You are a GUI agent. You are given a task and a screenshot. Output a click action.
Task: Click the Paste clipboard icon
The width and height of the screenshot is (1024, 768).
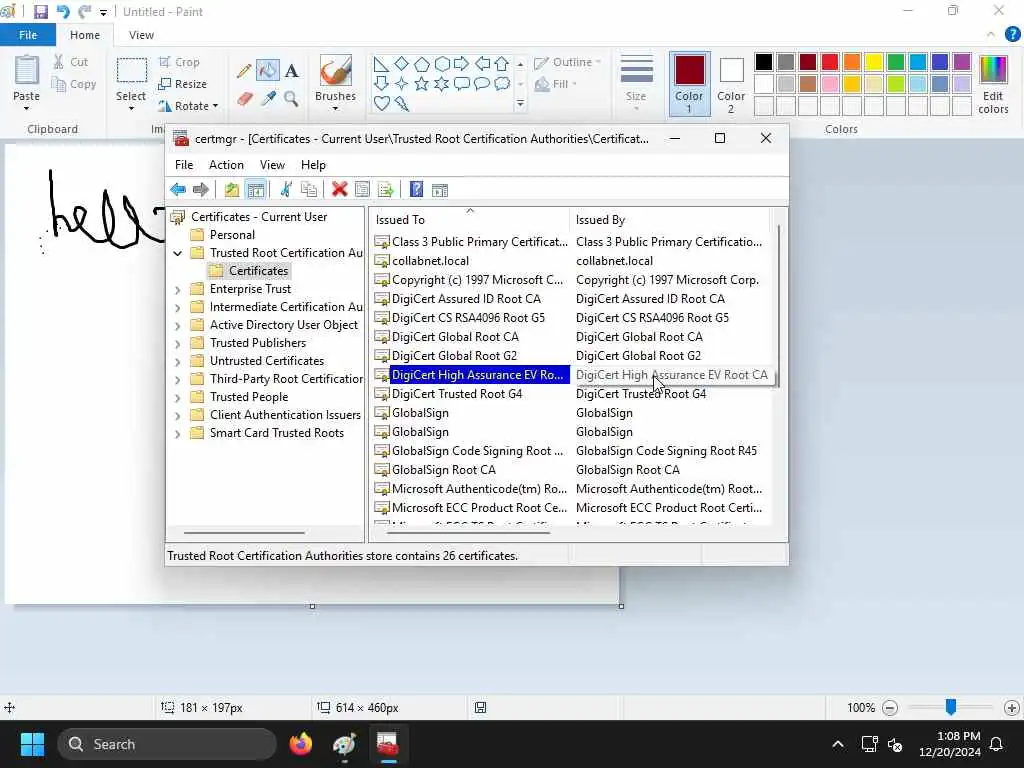(27, 71)
